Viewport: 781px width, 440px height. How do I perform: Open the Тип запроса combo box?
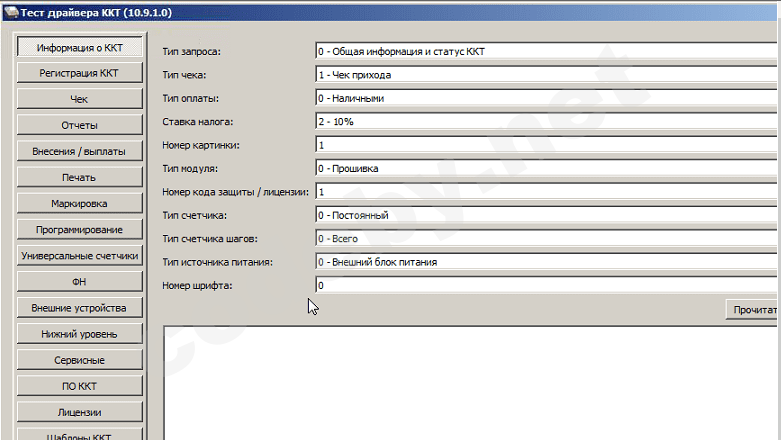coord(547,51)
